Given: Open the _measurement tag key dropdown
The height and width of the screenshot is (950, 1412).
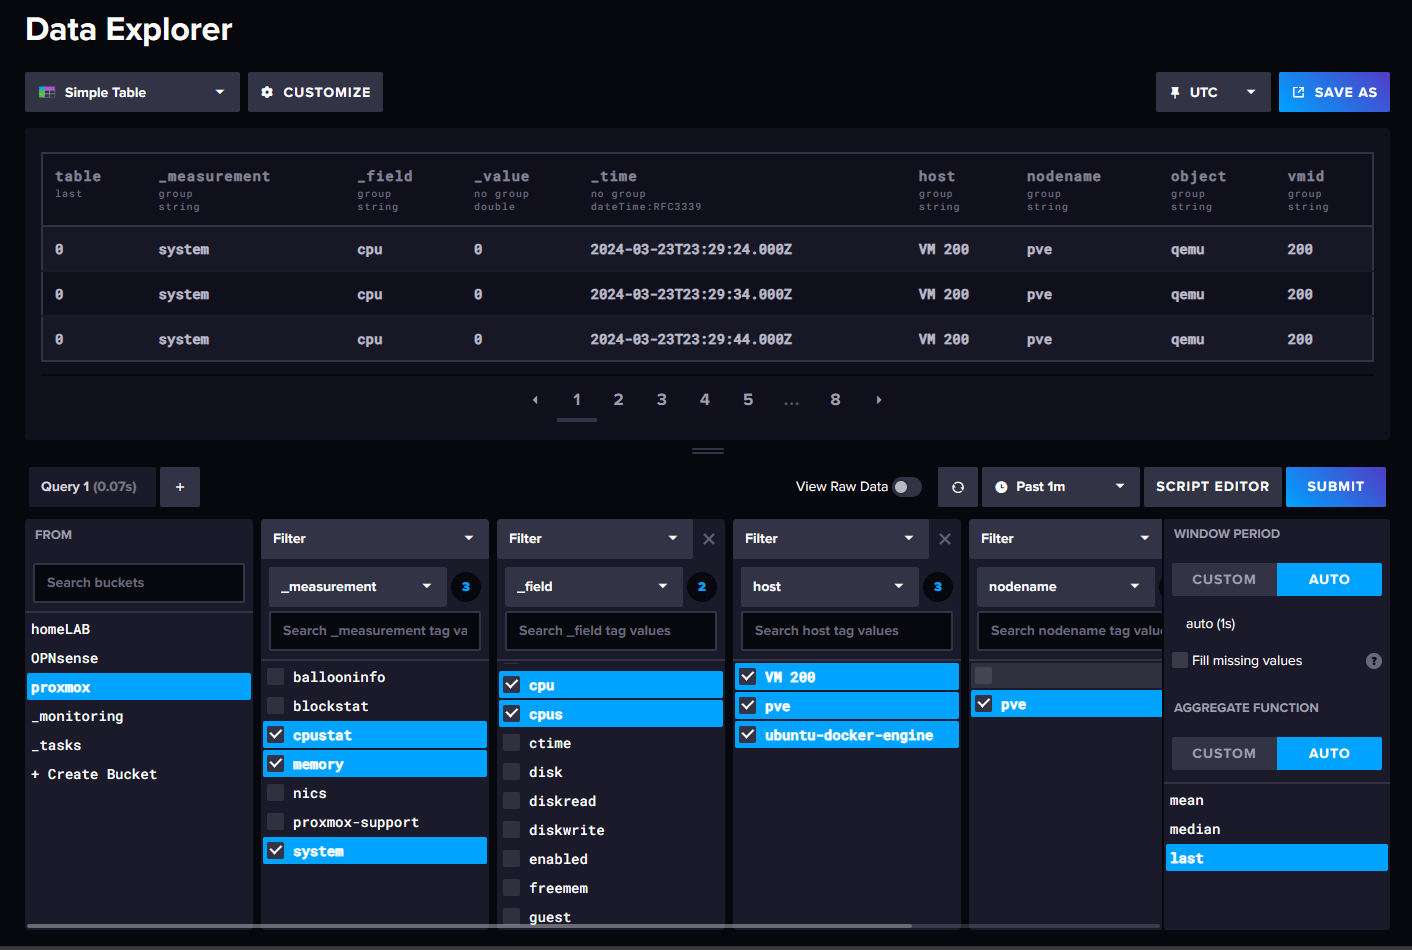Looking at the screenshot, I should tap(357, 587).
